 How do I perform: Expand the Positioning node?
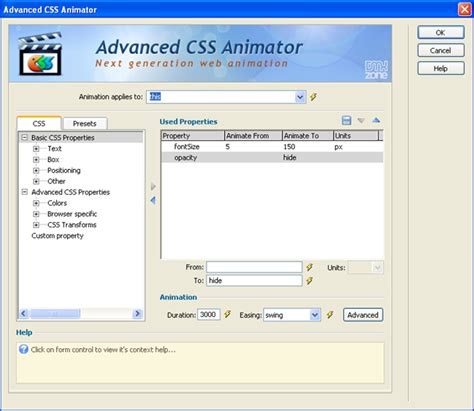click(x=36, y=170)
